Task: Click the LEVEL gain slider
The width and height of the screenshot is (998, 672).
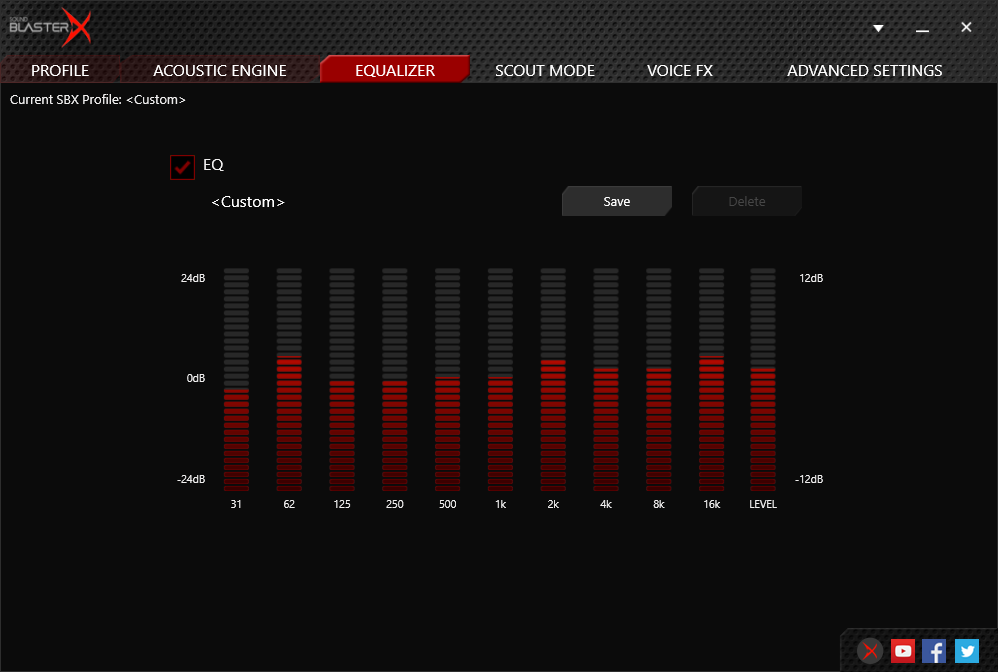Action: tap(763, 380)
